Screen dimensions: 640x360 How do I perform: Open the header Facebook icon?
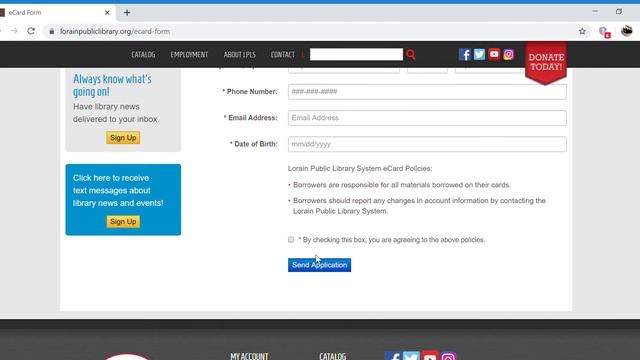pos(464,54)
